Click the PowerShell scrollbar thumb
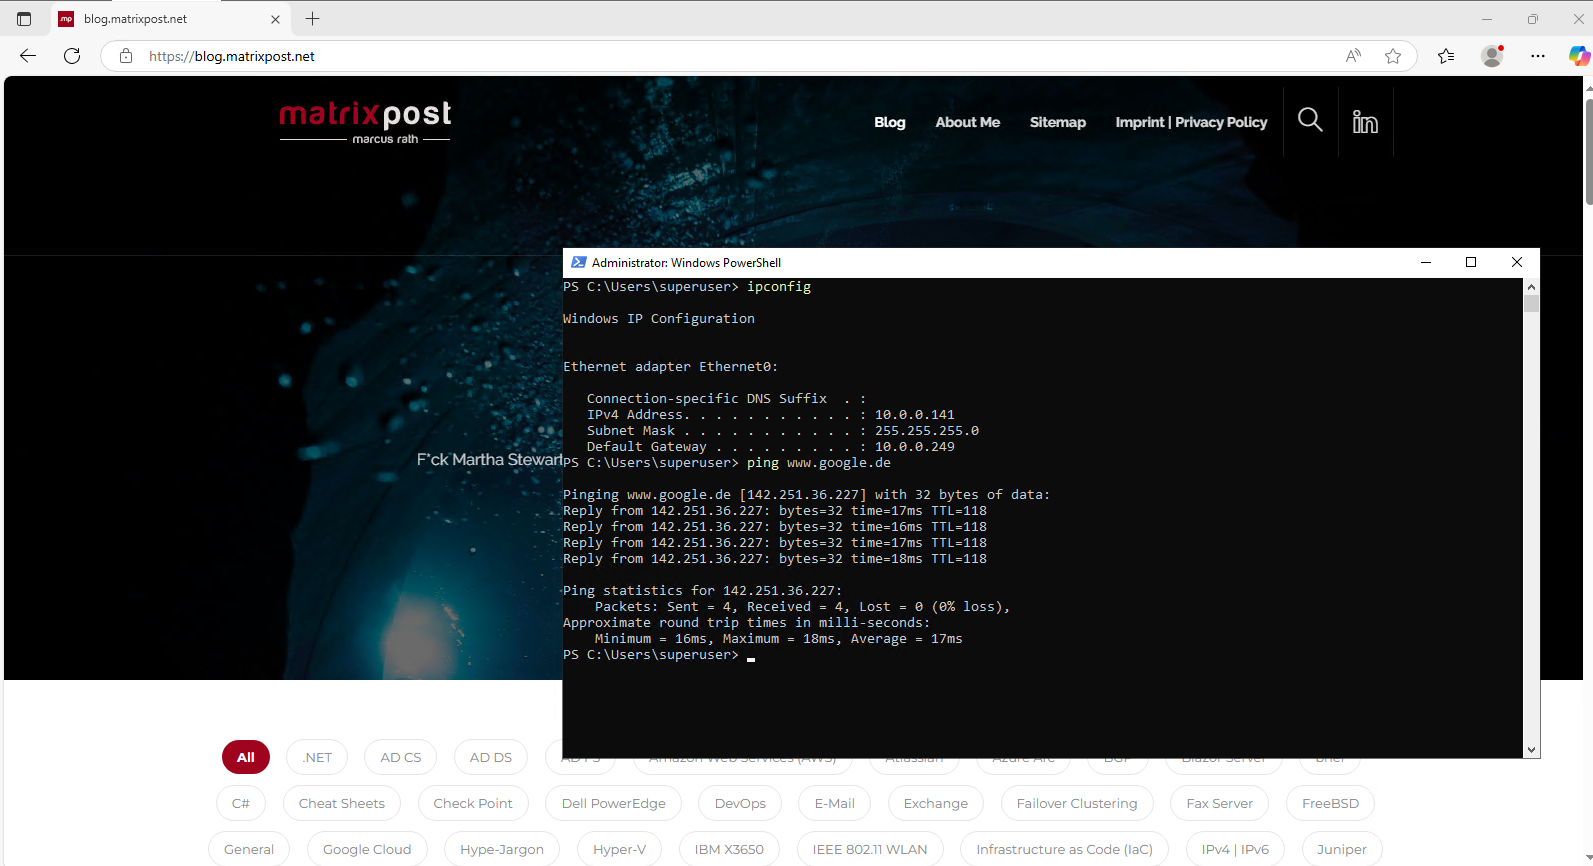Image resolution: width=1593 pixels, height=866 pixels. [1531, 304]
